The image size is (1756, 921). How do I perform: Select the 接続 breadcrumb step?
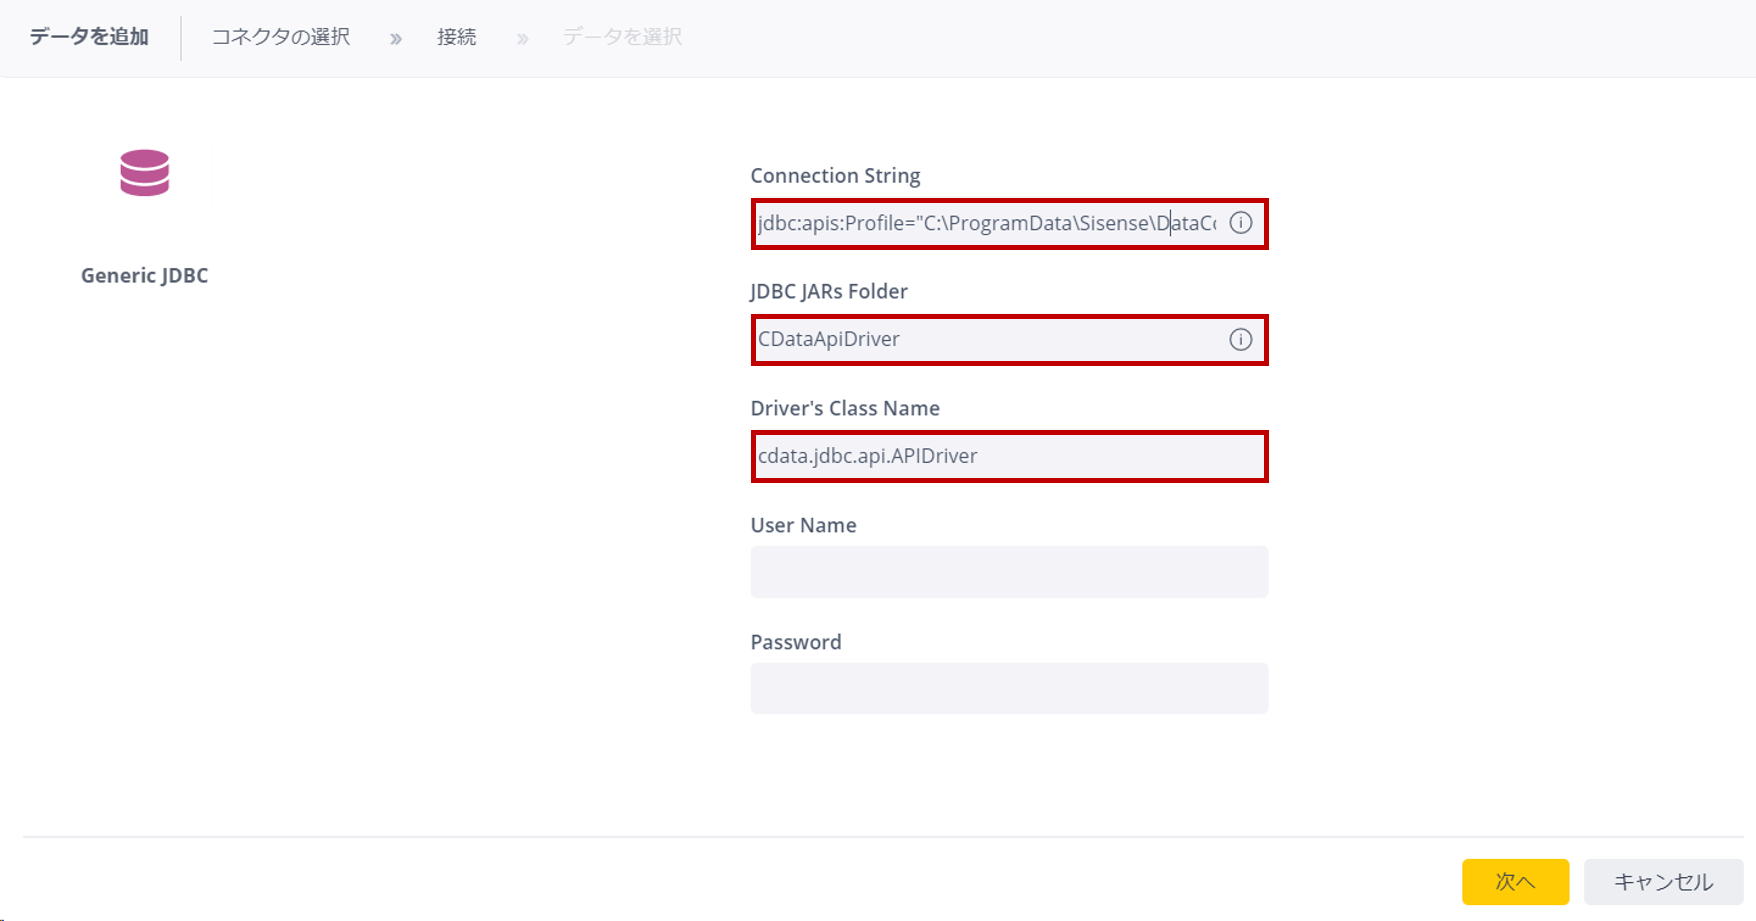[457, 37]
